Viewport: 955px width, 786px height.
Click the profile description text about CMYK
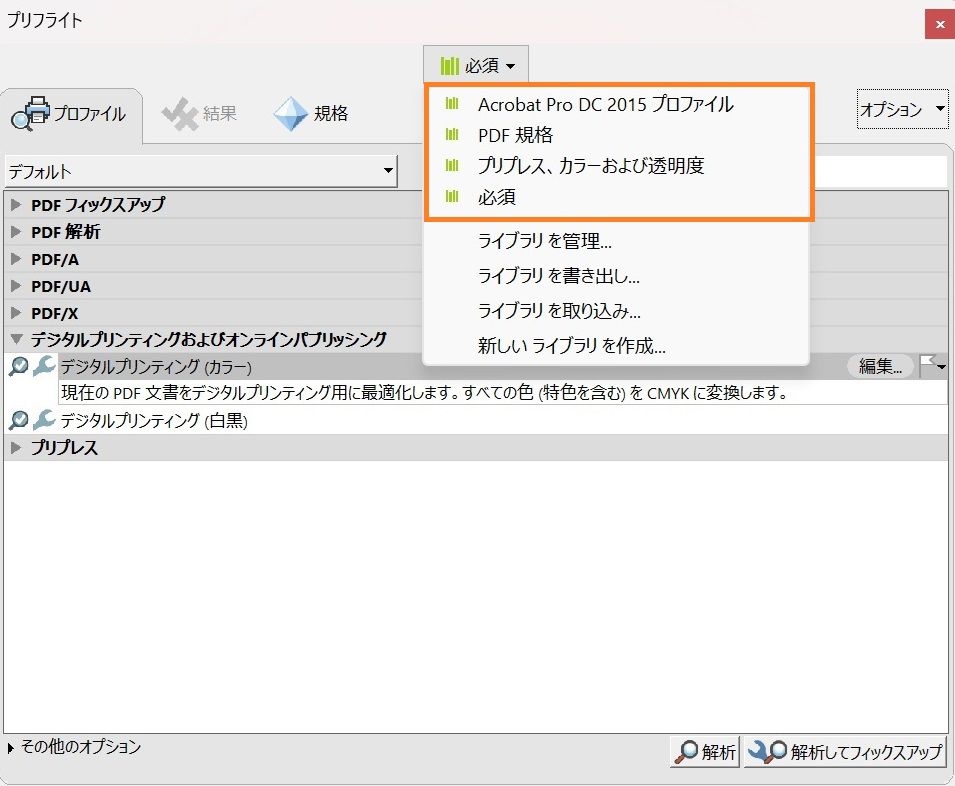click(424, 393)
